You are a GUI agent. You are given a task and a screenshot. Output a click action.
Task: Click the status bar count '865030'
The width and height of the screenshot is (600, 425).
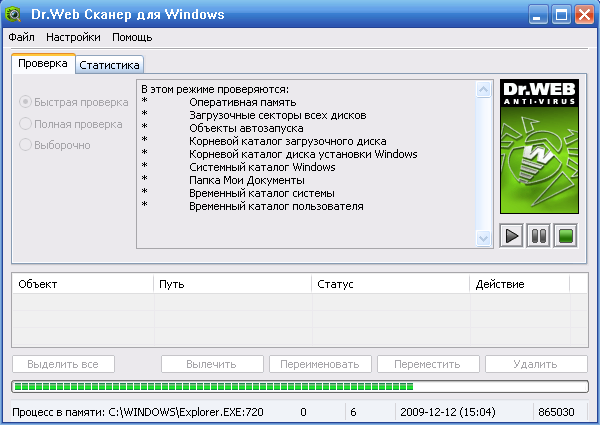[x=556, y=412]
